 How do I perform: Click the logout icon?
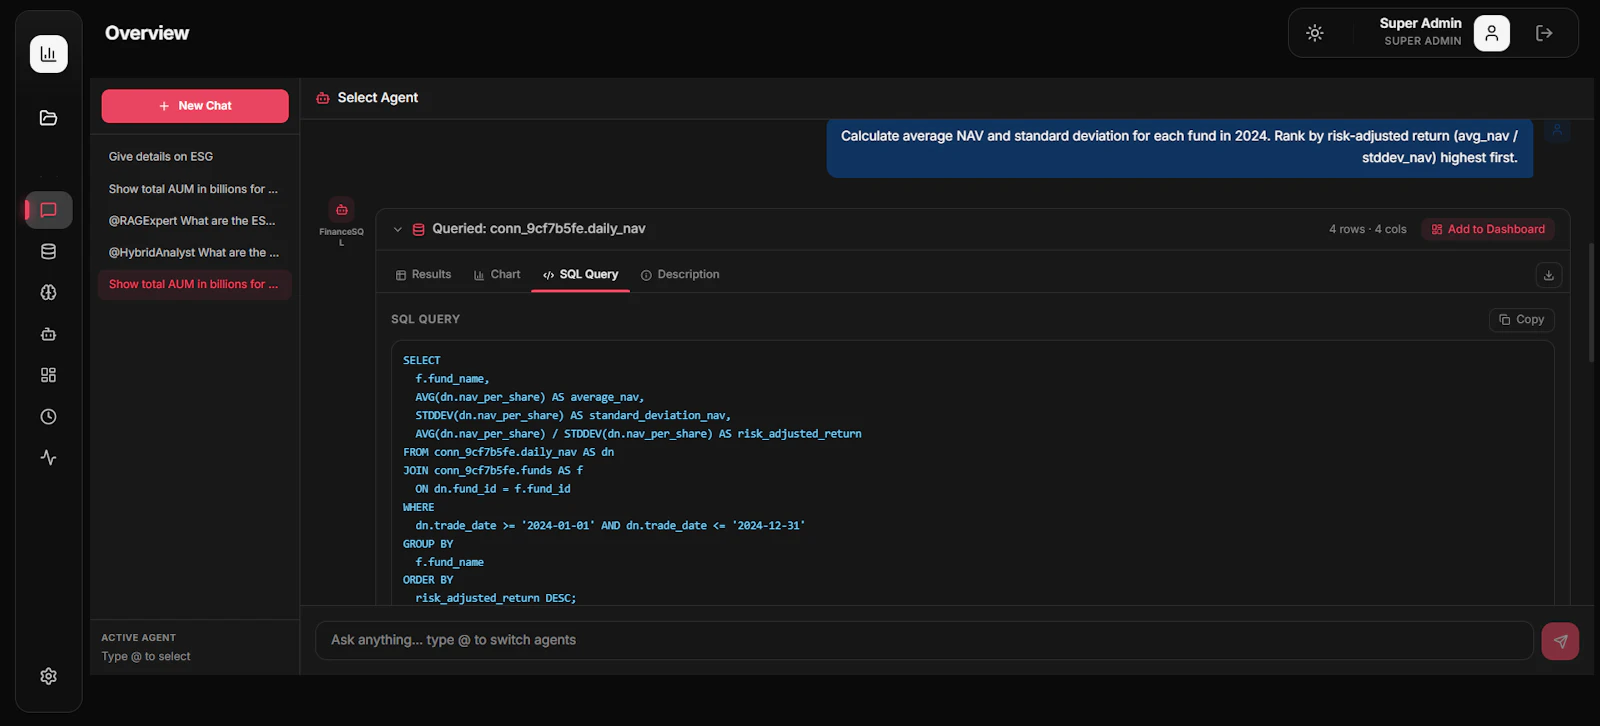pos(1544,33)
